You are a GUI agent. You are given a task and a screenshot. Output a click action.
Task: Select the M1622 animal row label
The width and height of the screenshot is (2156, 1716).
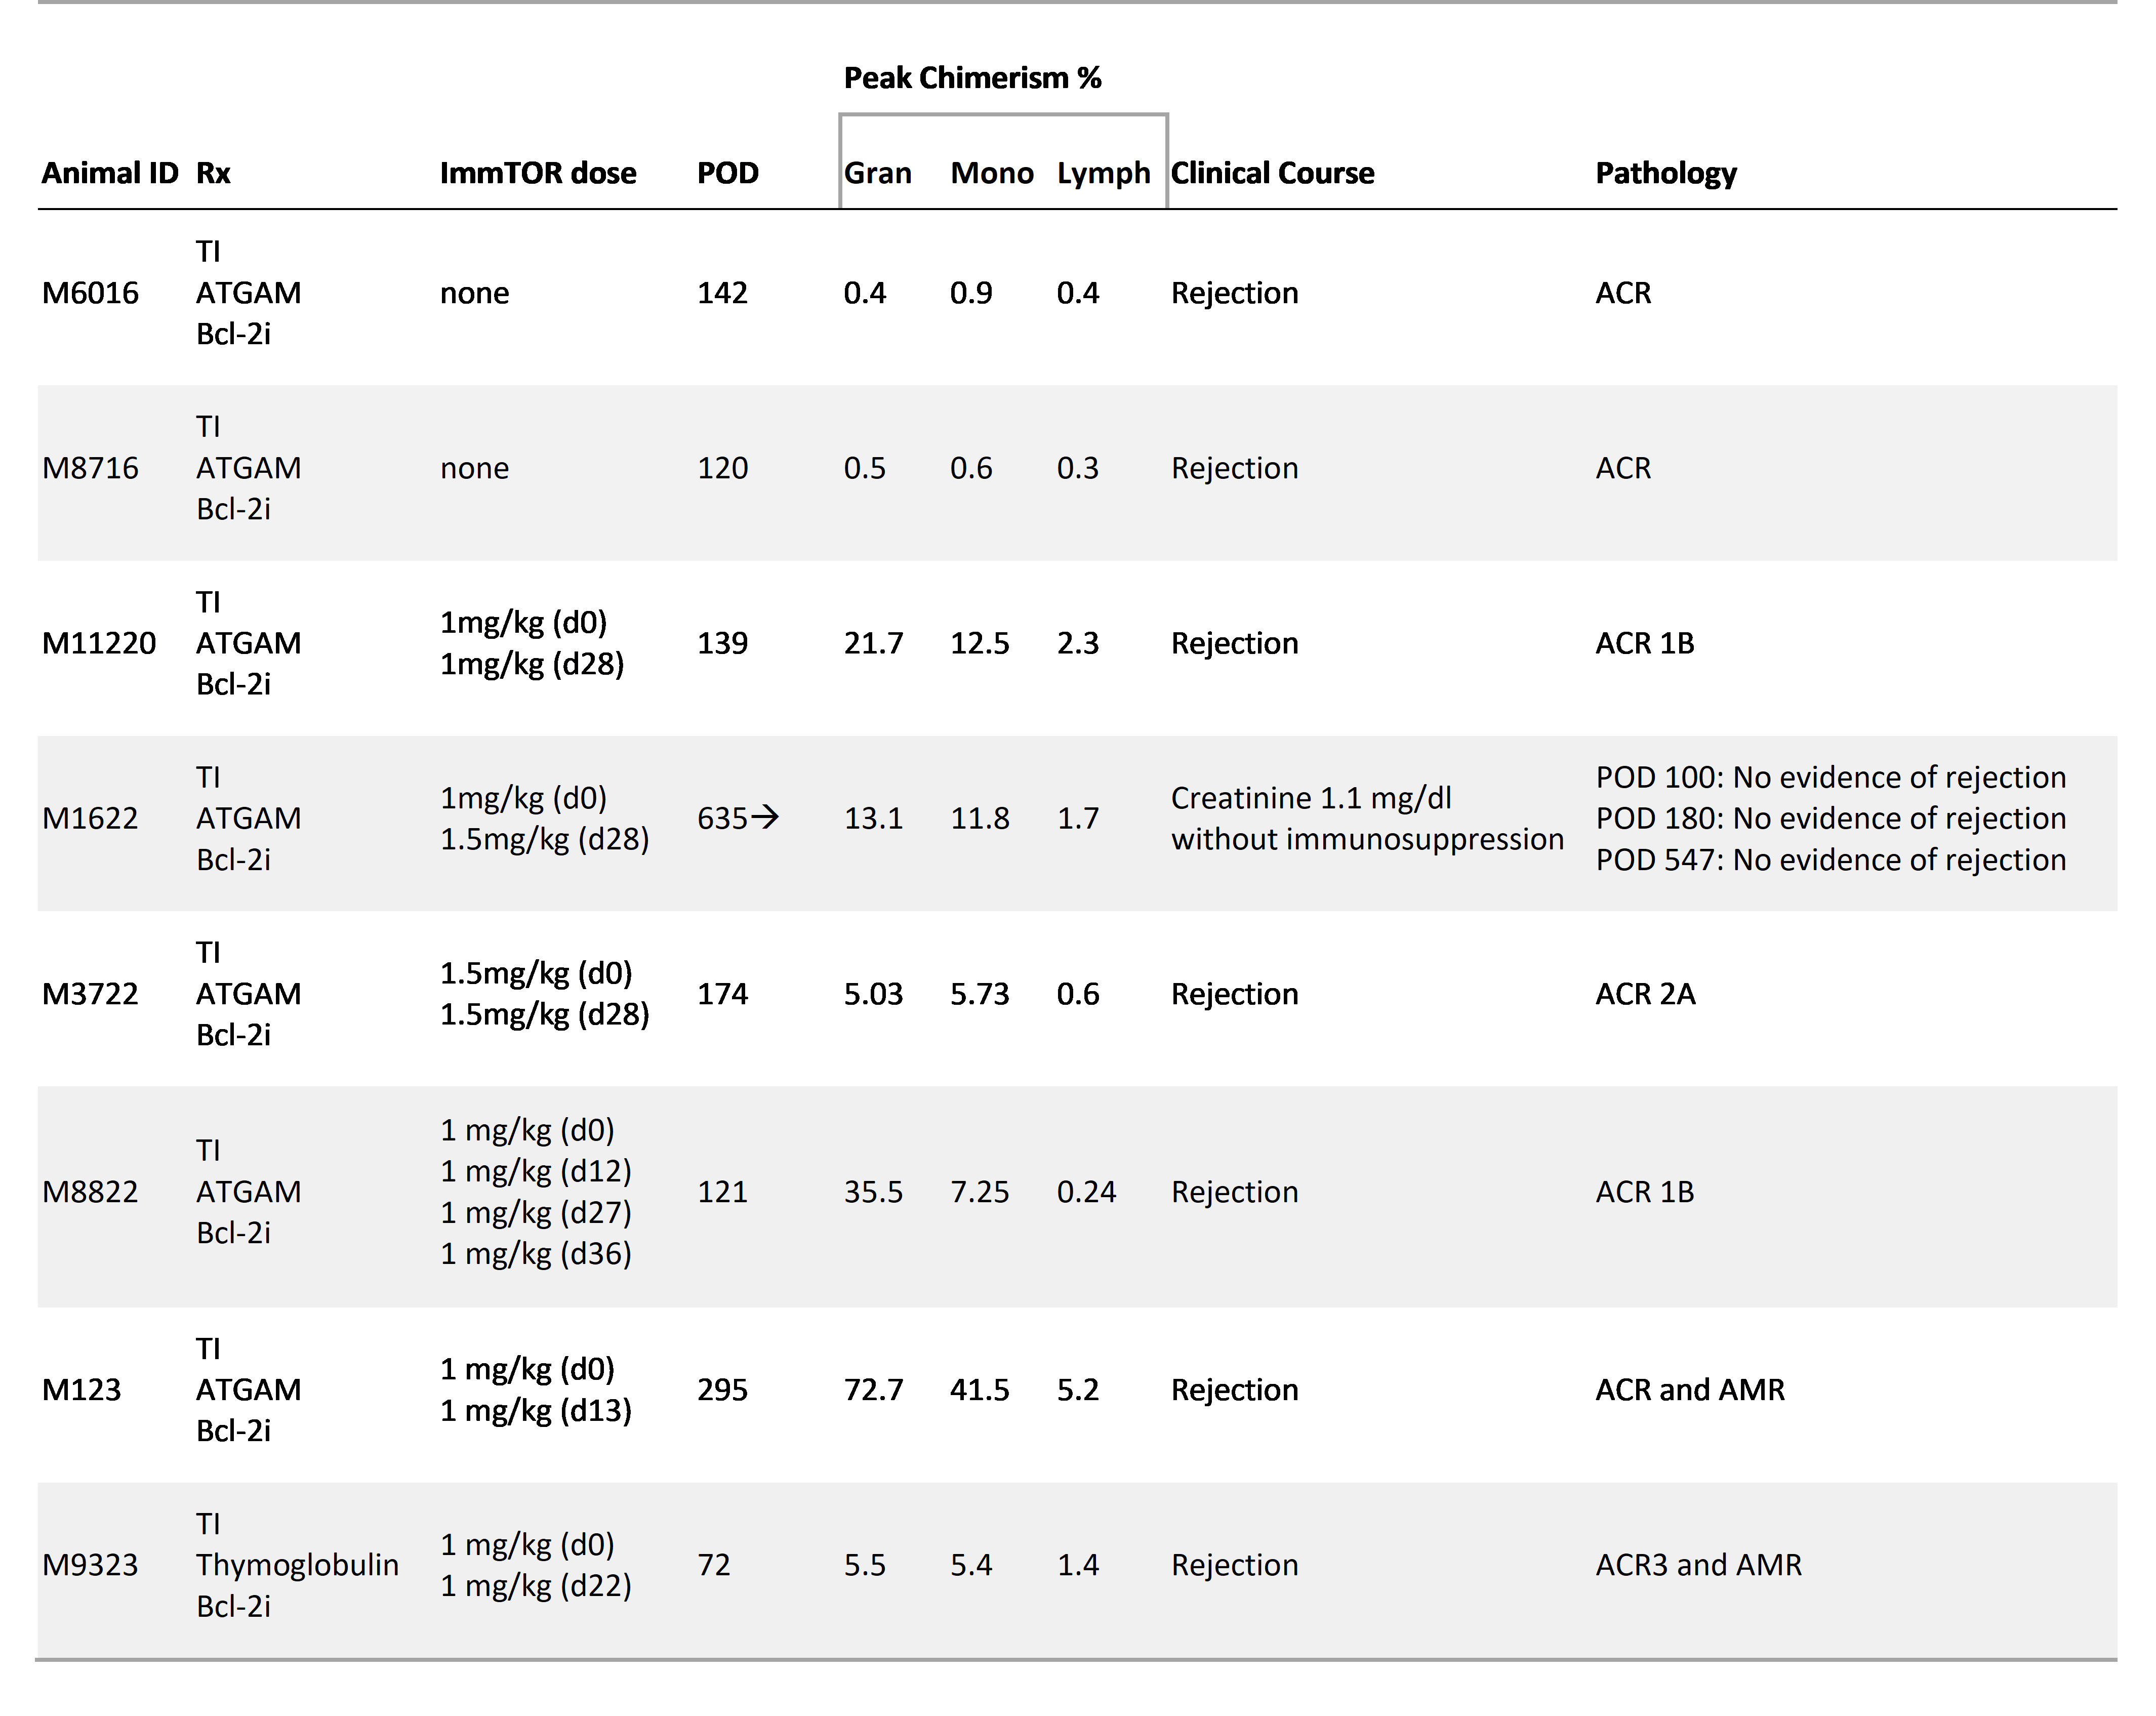pos(90,818)
